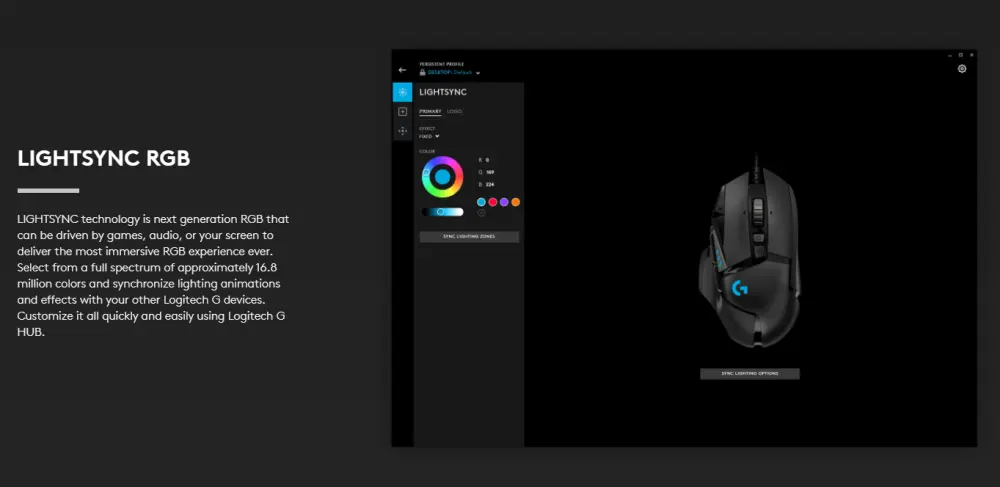
Task: Switch to the LOGO lighting tab
Action: pos(454,112)
